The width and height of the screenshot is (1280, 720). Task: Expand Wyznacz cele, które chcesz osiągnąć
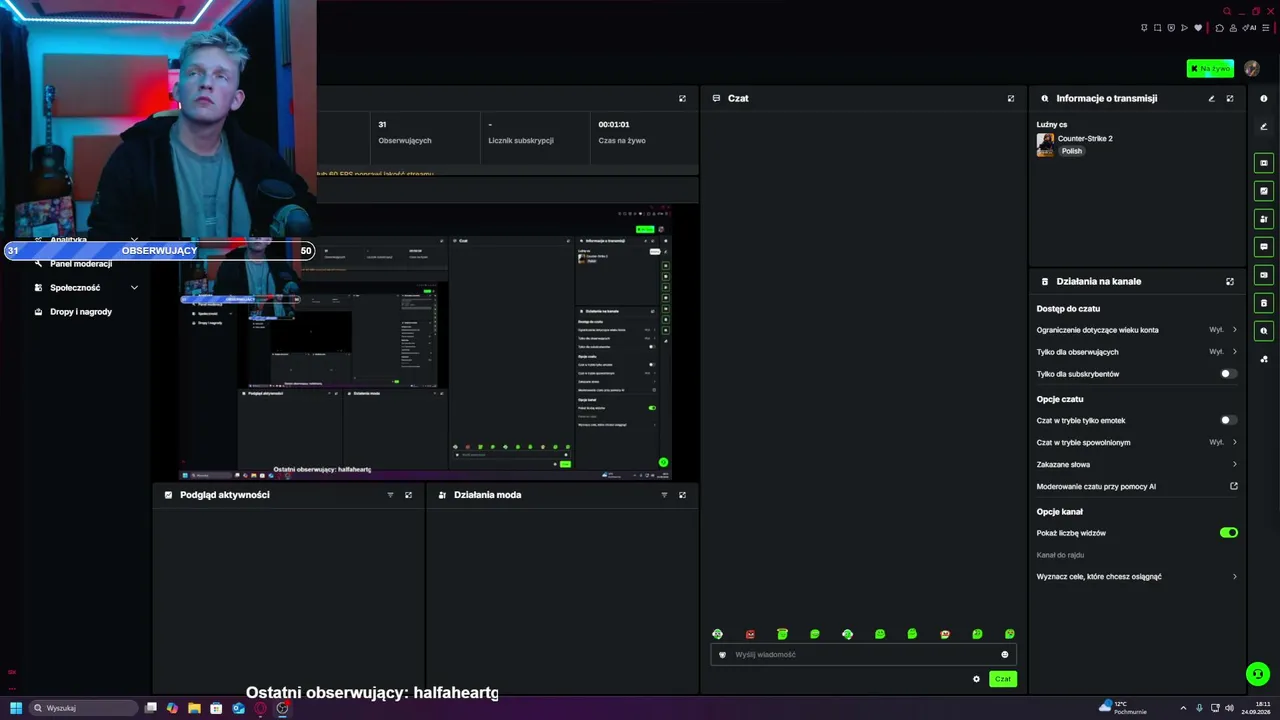click(1137, 577)
